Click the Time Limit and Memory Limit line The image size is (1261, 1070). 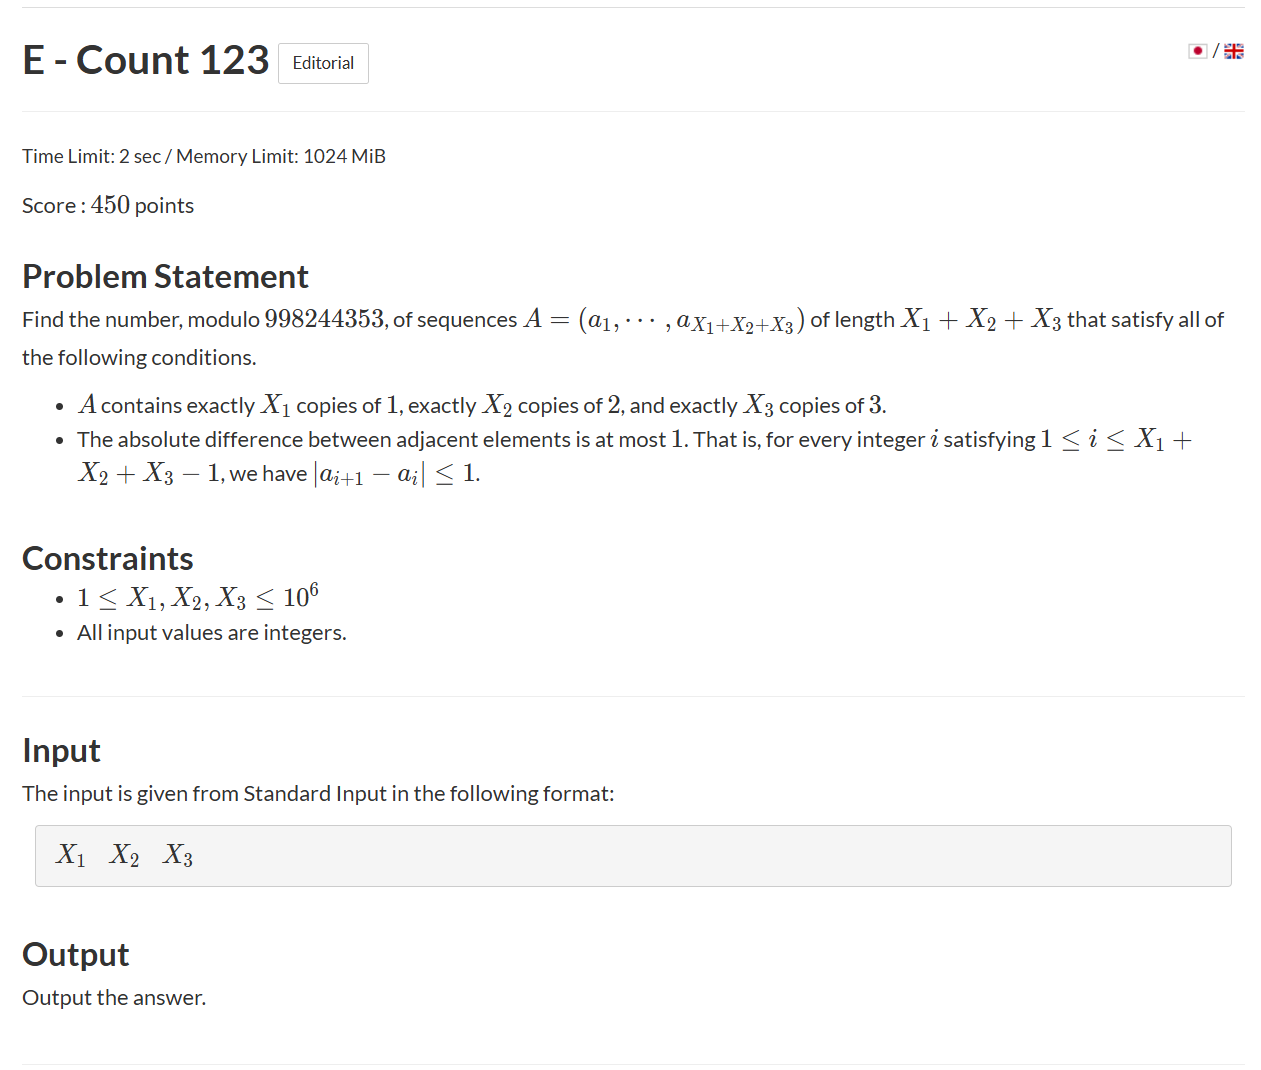point(204,156)
